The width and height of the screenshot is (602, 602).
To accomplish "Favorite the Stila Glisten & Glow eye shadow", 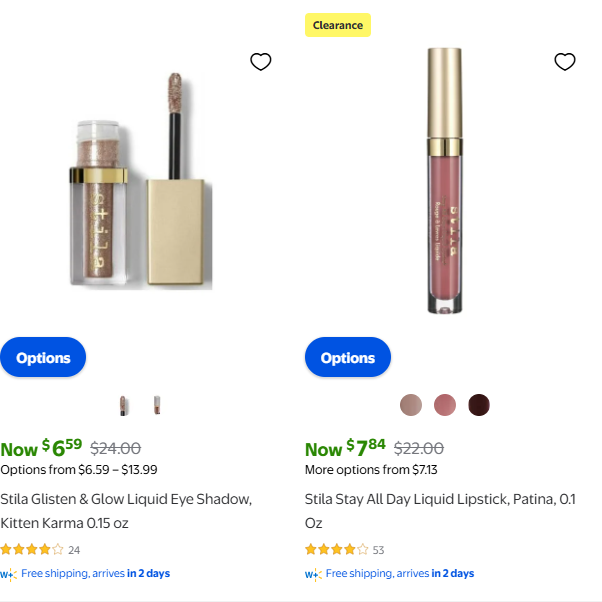I will (x=261, y=62).
